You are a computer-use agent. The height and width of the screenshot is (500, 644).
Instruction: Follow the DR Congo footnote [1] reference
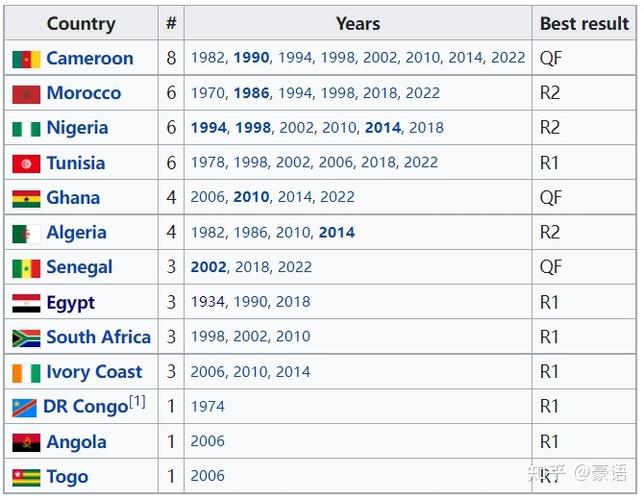pos(137,402)
